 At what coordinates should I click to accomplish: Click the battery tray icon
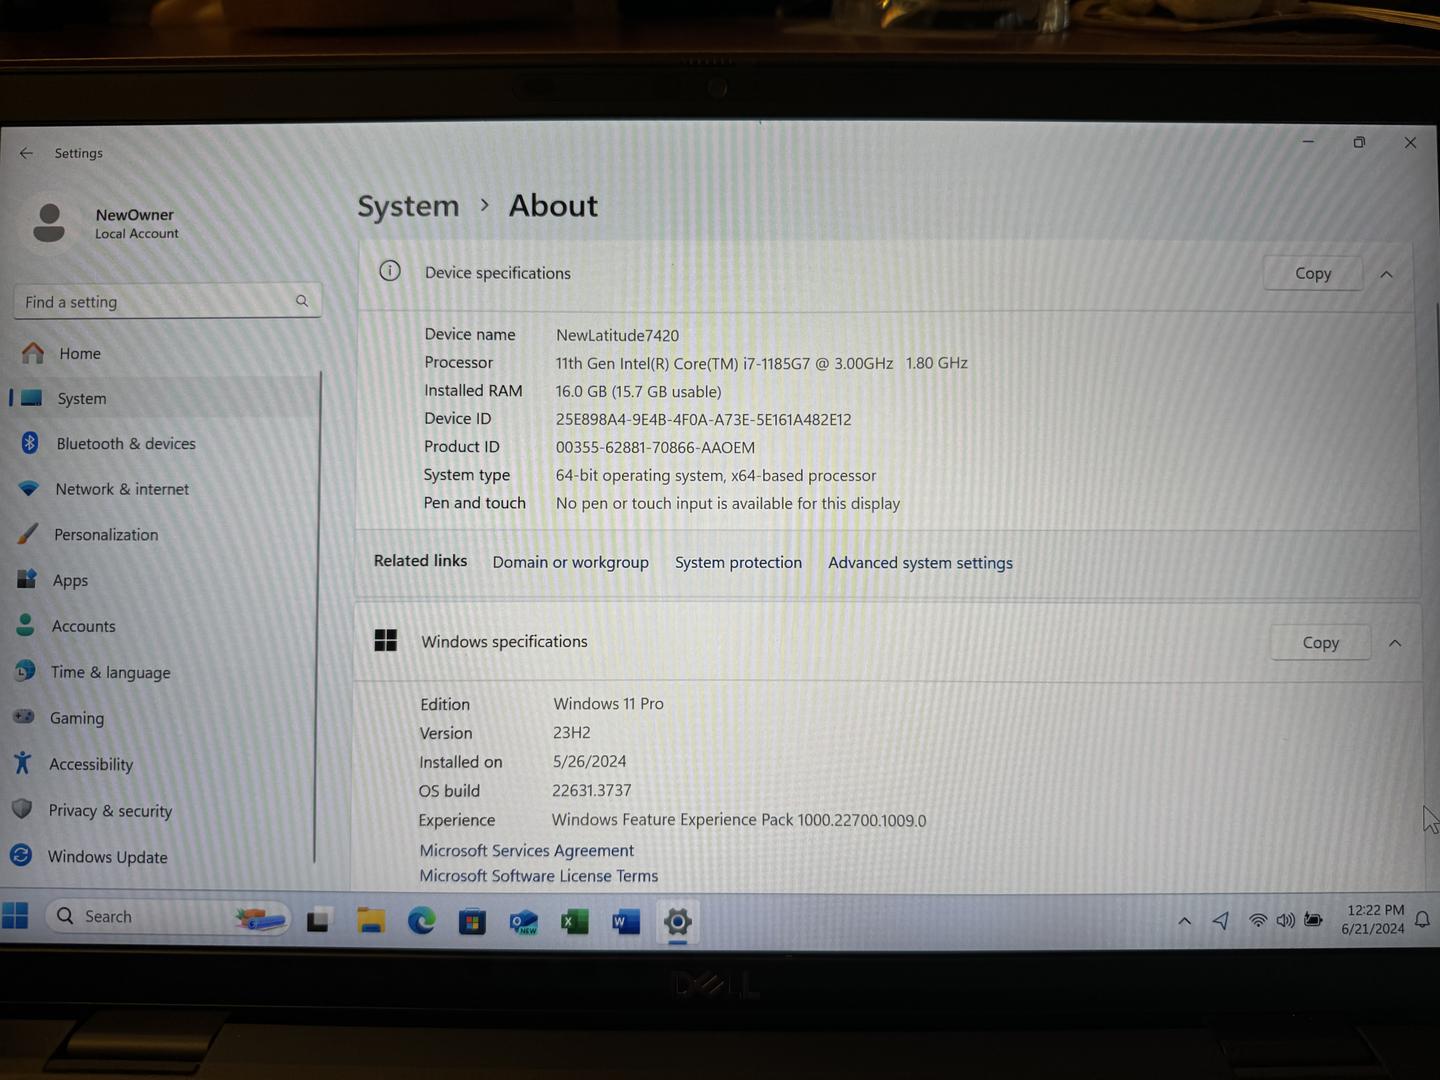click(x=1314, y=920)
